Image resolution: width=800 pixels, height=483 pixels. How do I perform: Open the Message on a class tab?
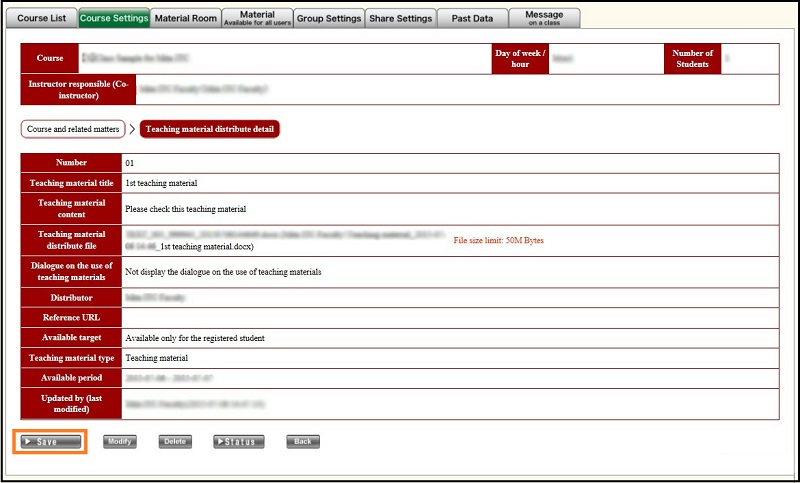(544, 18)
